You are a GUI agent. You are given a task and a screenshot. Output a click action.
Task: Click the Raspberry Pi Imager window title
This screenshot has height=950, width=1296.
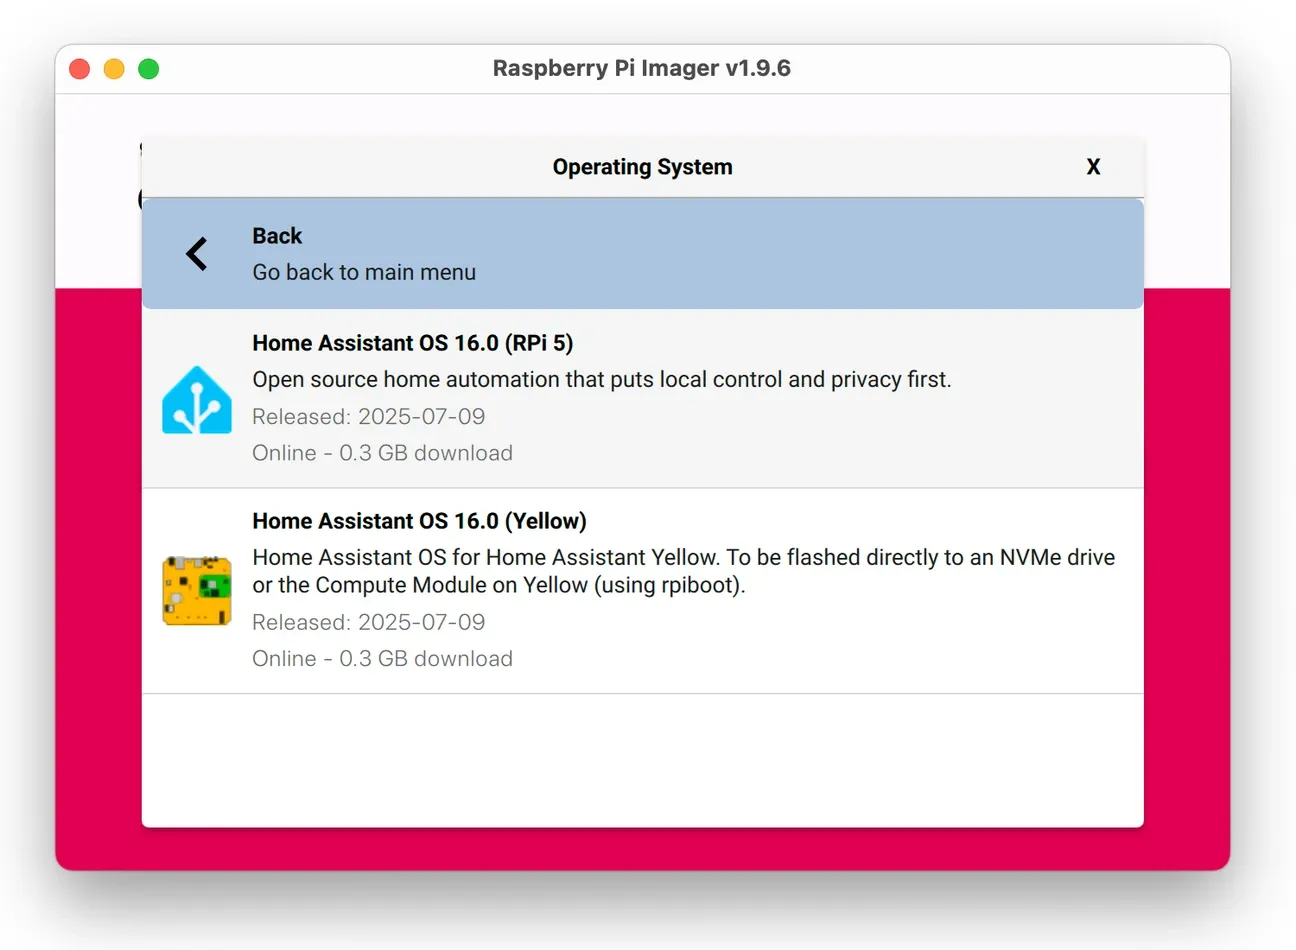[642, 68]
